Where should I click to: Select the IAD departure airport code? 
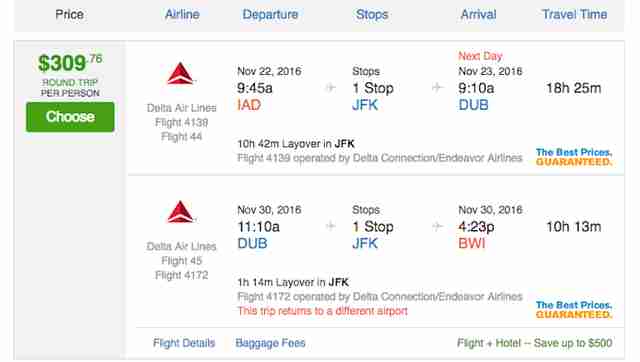coord(249,105)
